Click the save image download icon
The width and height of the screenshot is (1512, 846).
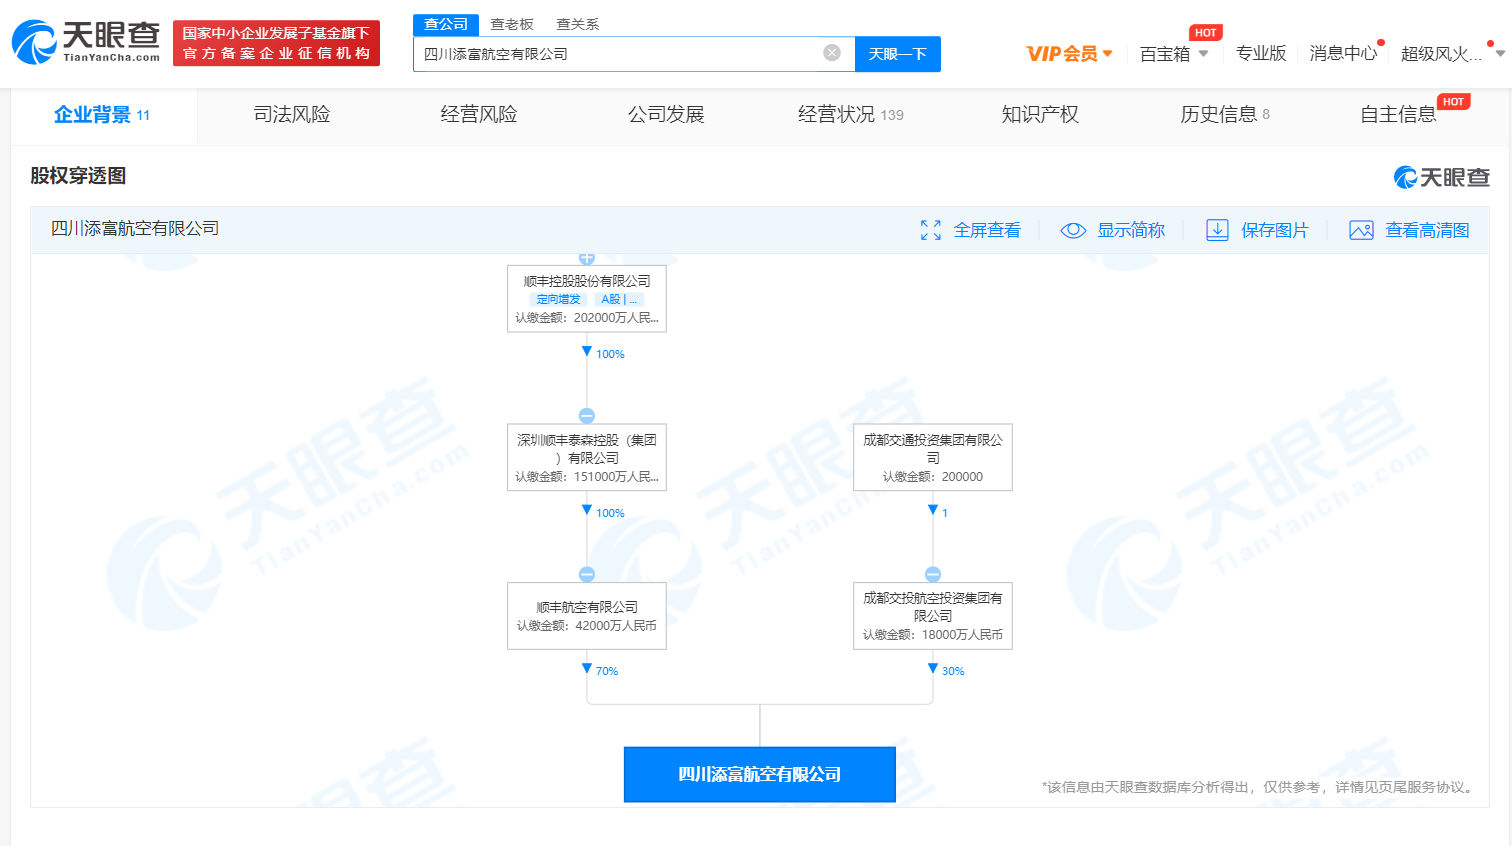1217,230
